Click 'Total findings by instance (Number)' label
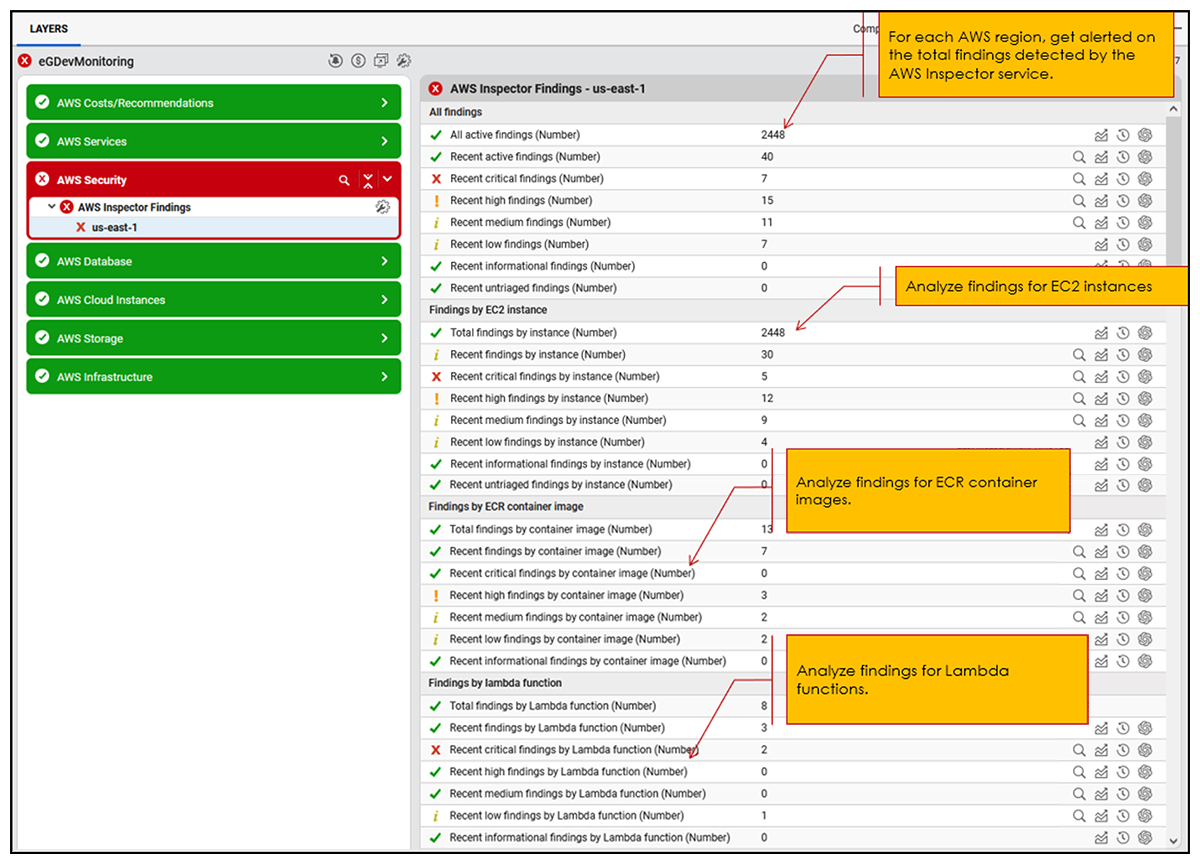The width and height of the screenshot is (1200, 864). tap(533, 333)
